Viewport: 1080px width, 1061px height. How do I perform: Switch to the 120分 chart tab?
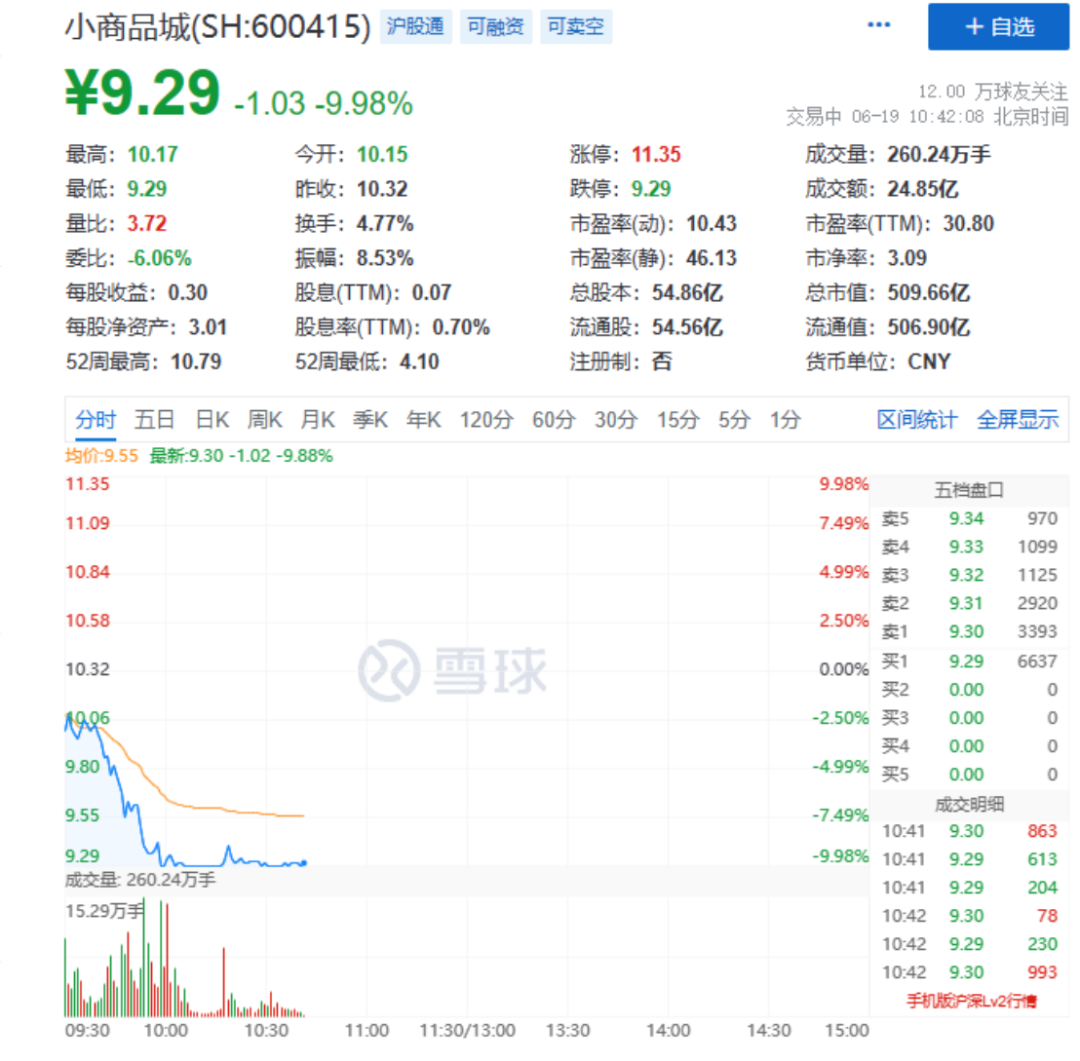click(x=486, y=420)
